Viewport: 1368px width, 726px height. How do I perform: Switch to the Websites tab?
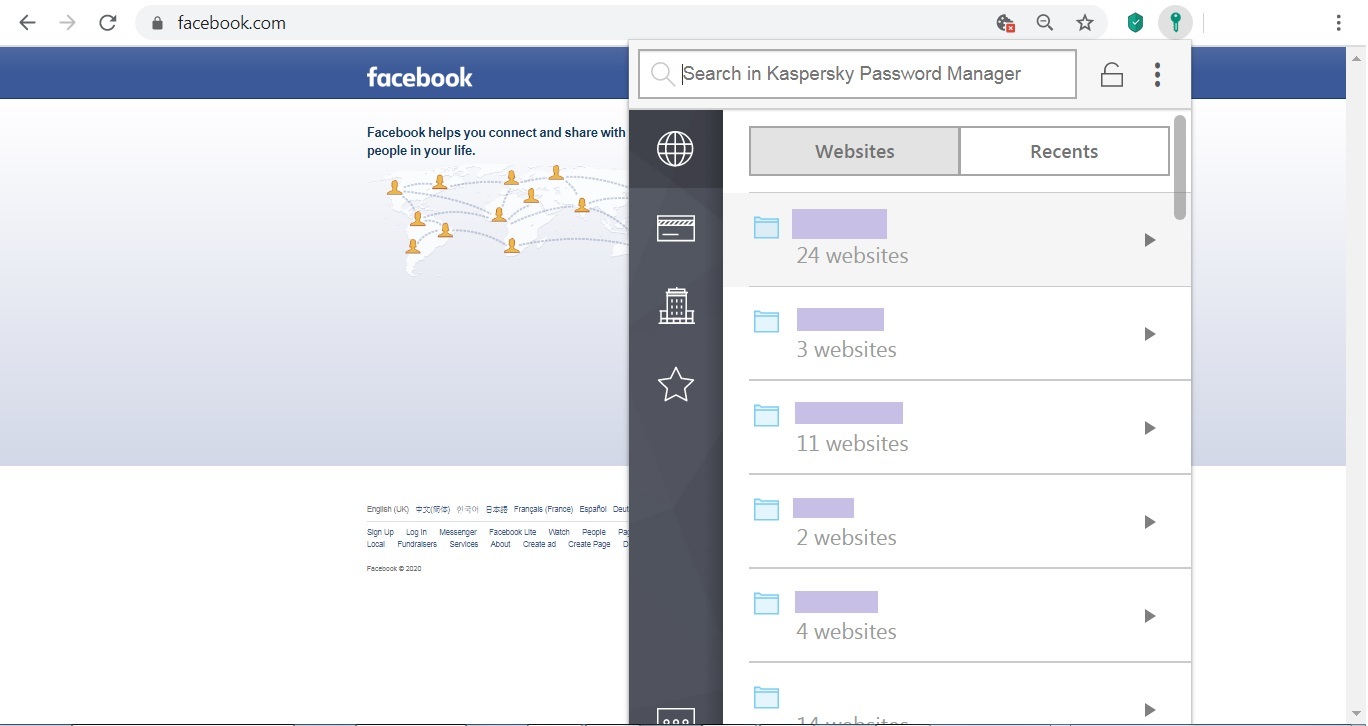(x=854, y=151)
